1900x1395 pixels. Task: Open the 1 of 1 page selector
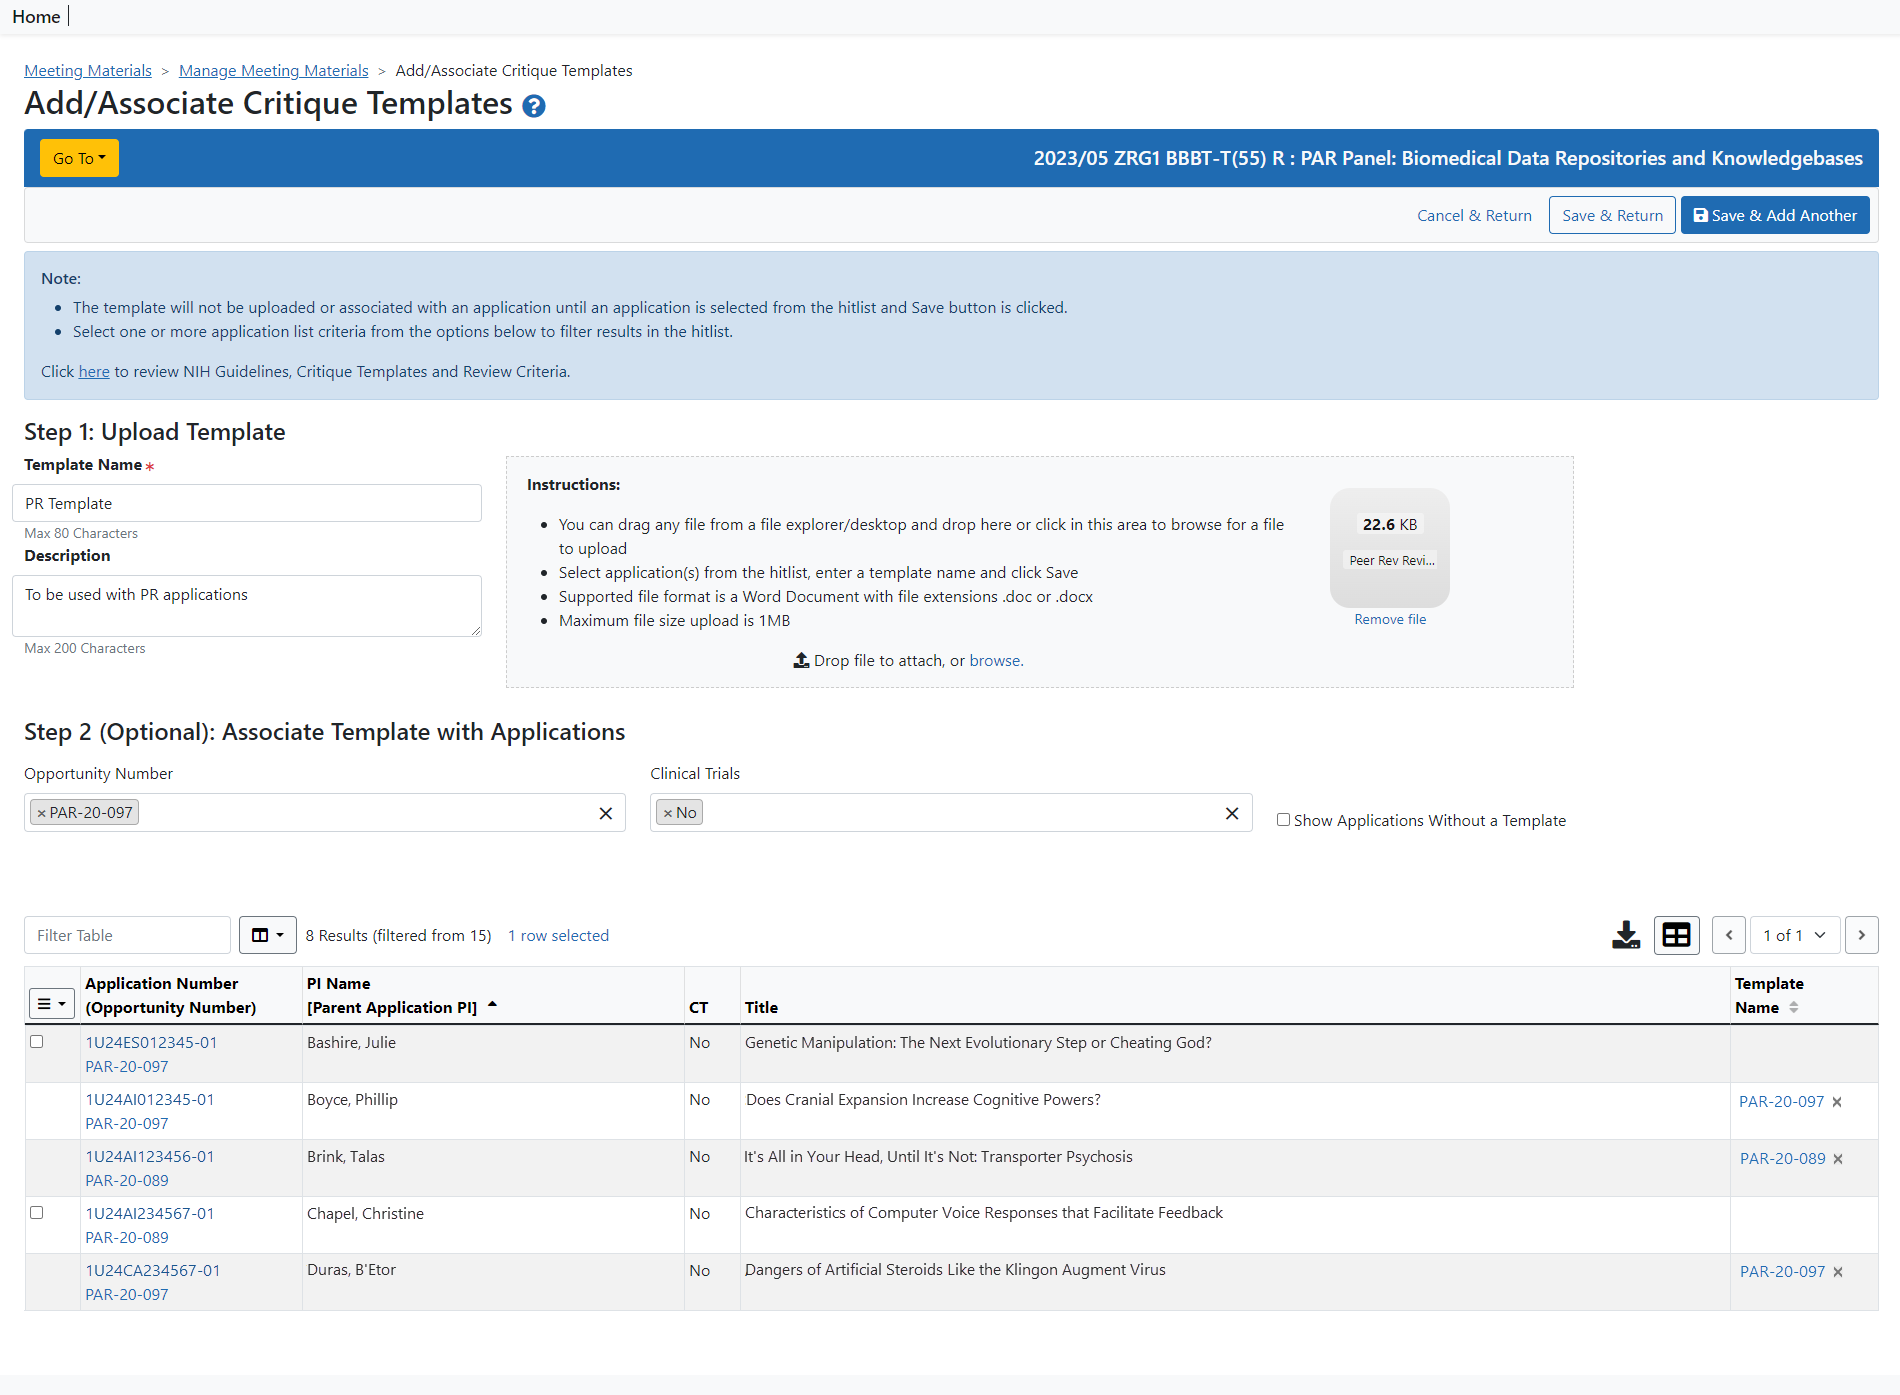point(1795,935)
